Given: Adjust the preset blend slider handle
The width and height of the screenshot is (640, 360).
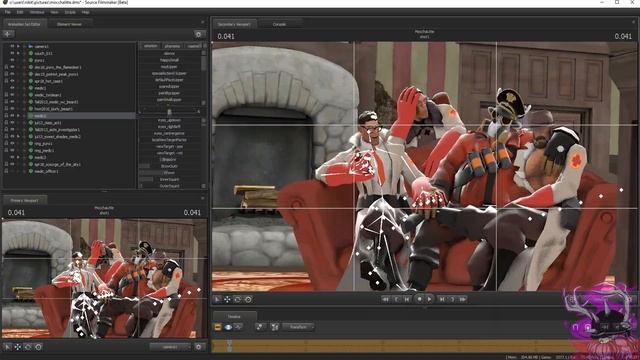Looking at the screenshot, I should click(169, 111).
